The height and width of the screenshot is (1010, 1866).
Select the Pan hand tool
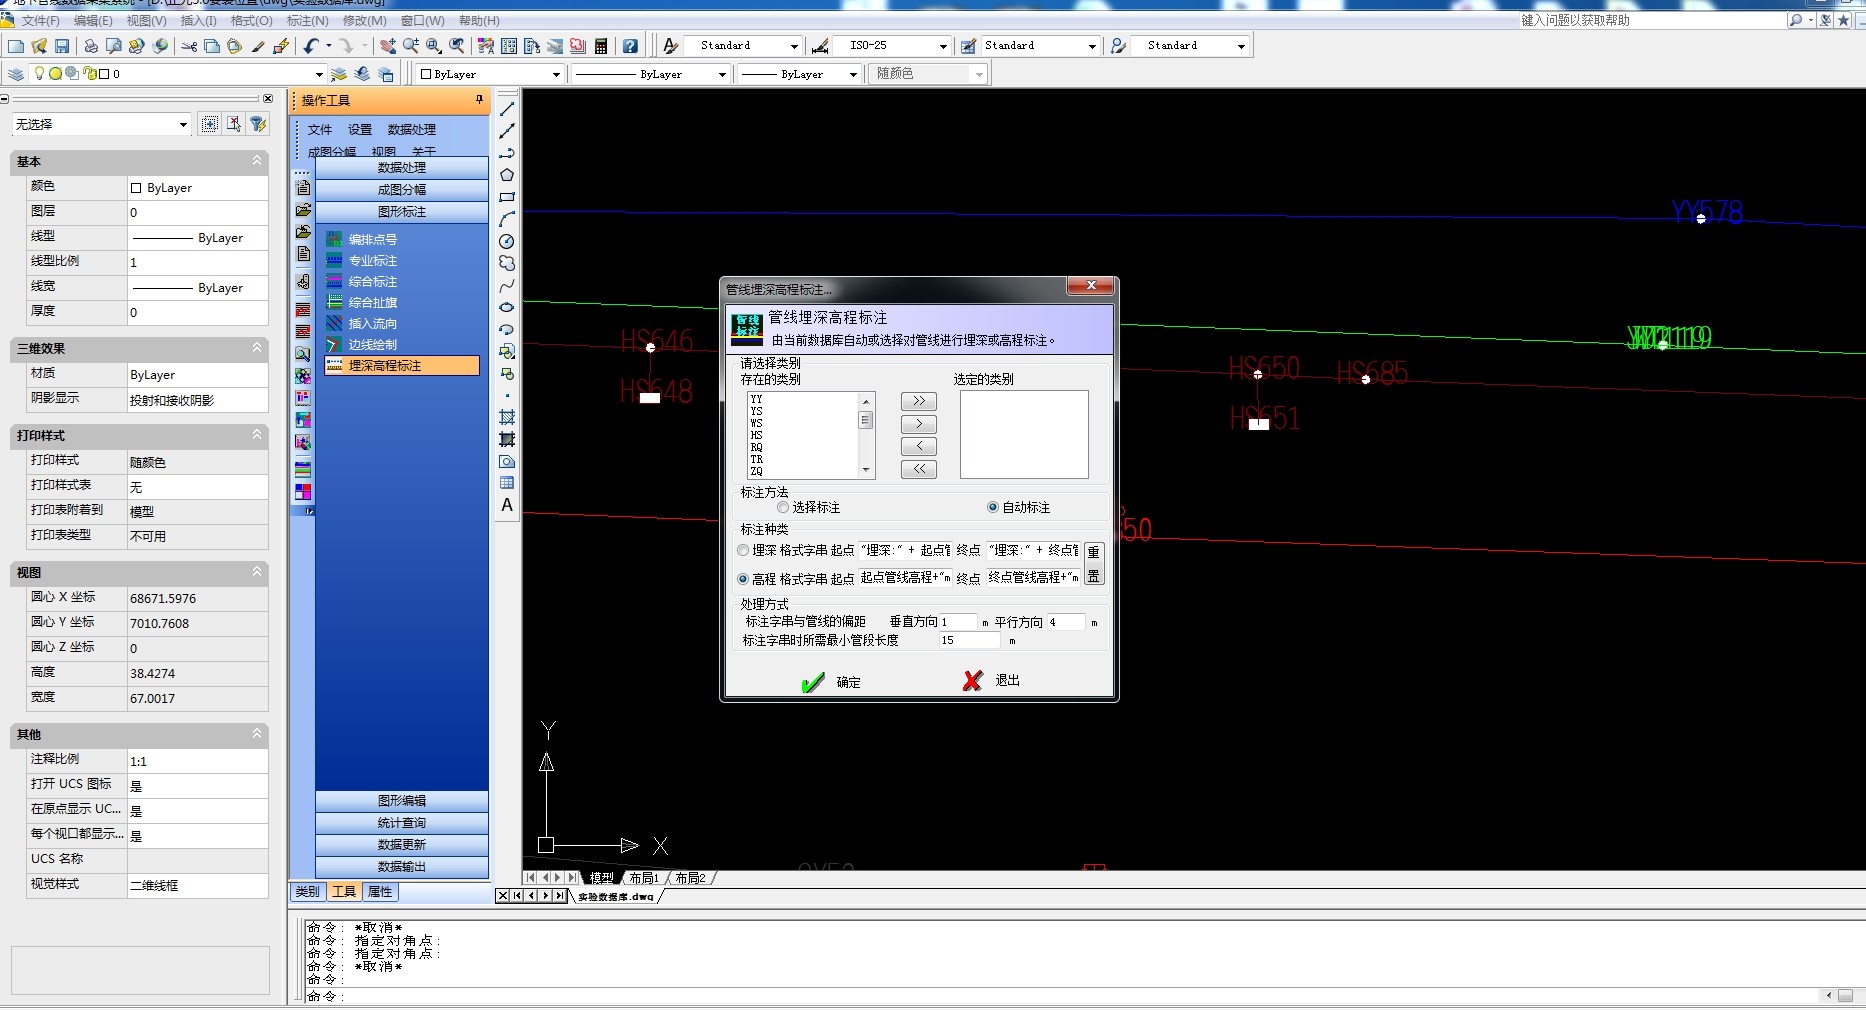point(387,46)
